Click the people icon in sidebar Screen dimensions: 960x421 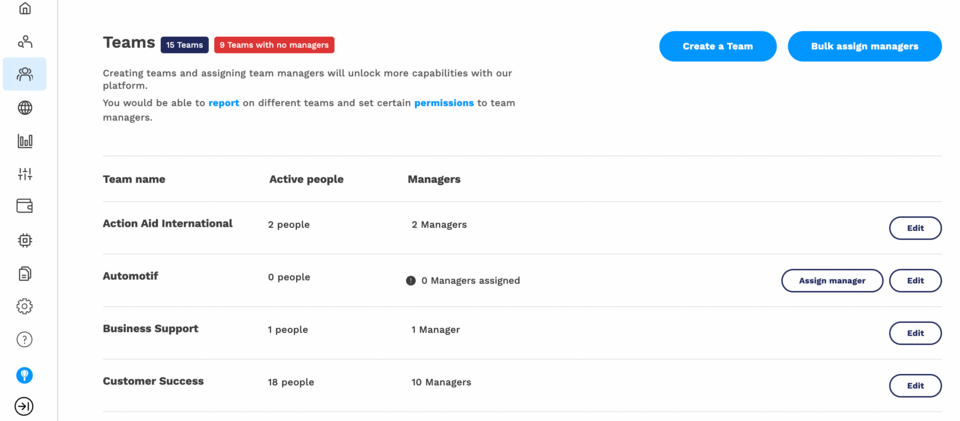click(x=25, y=42)
